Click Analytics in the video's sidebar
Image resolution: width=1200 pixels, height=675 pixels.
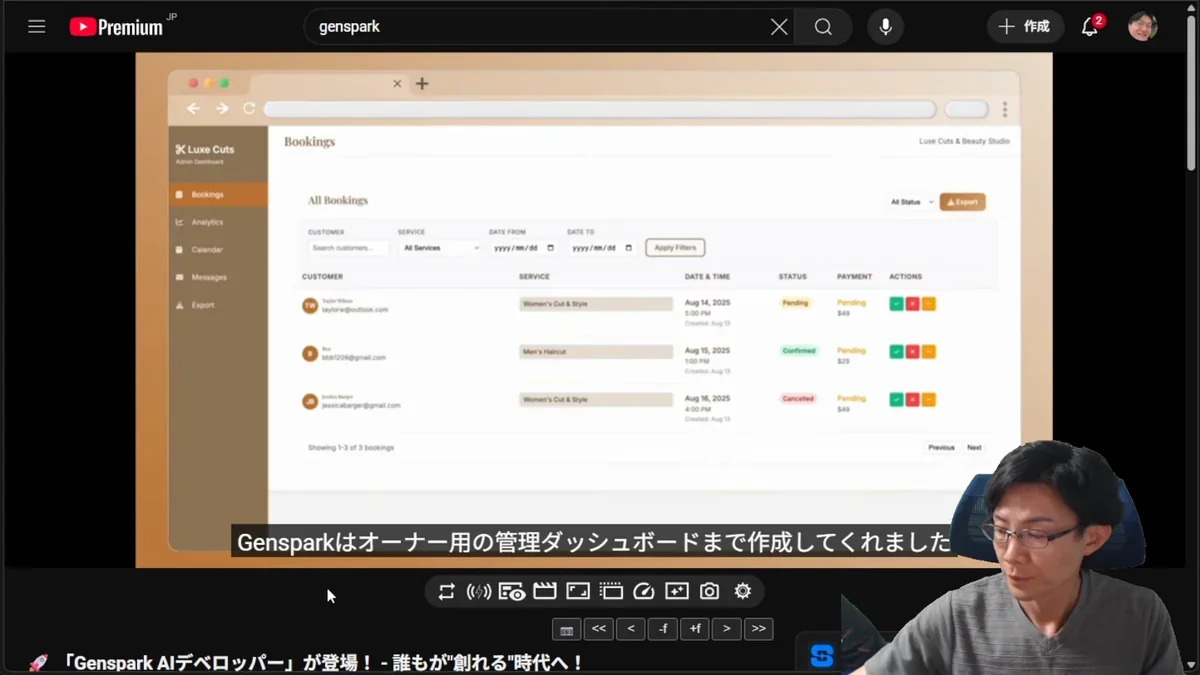coord(207,222)
